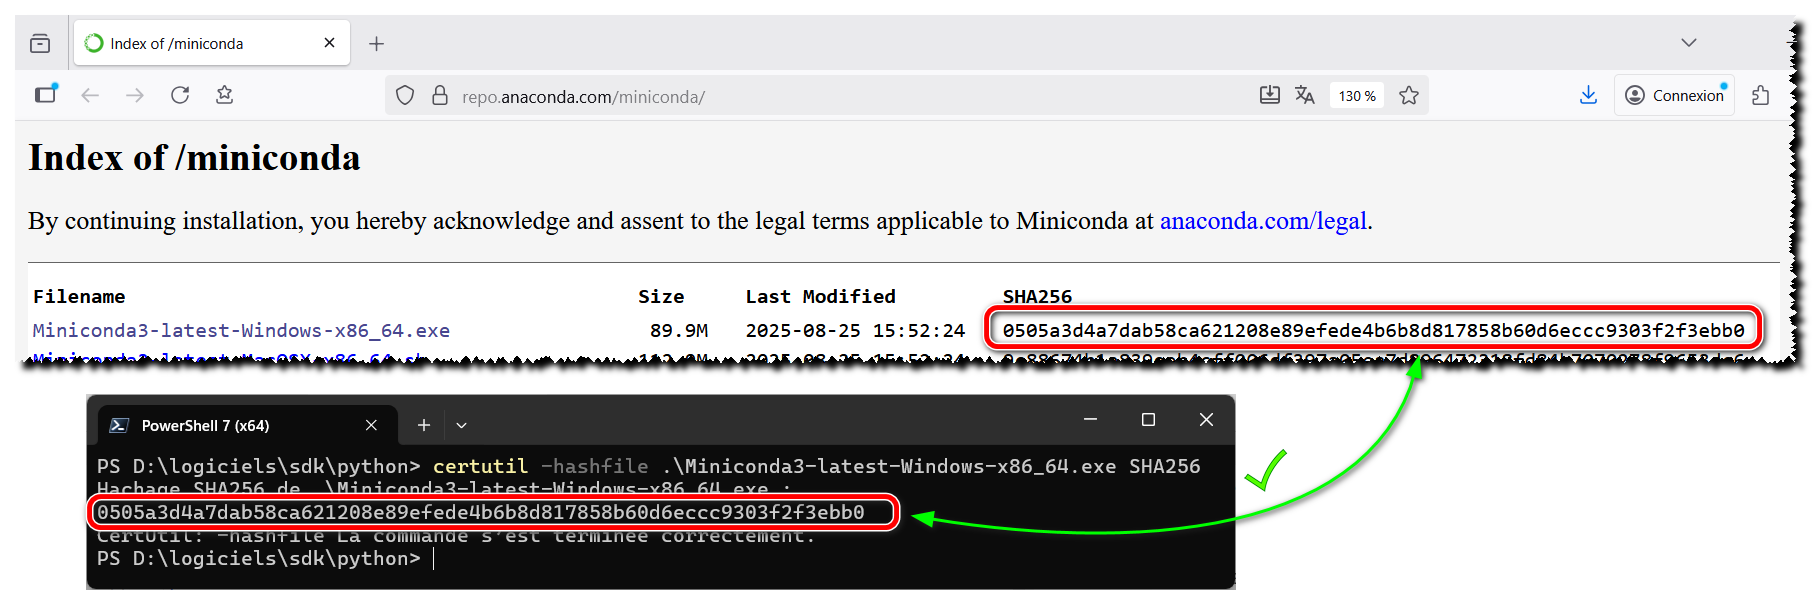
Task: Add a new terminal tab
Action: [424, 425]
